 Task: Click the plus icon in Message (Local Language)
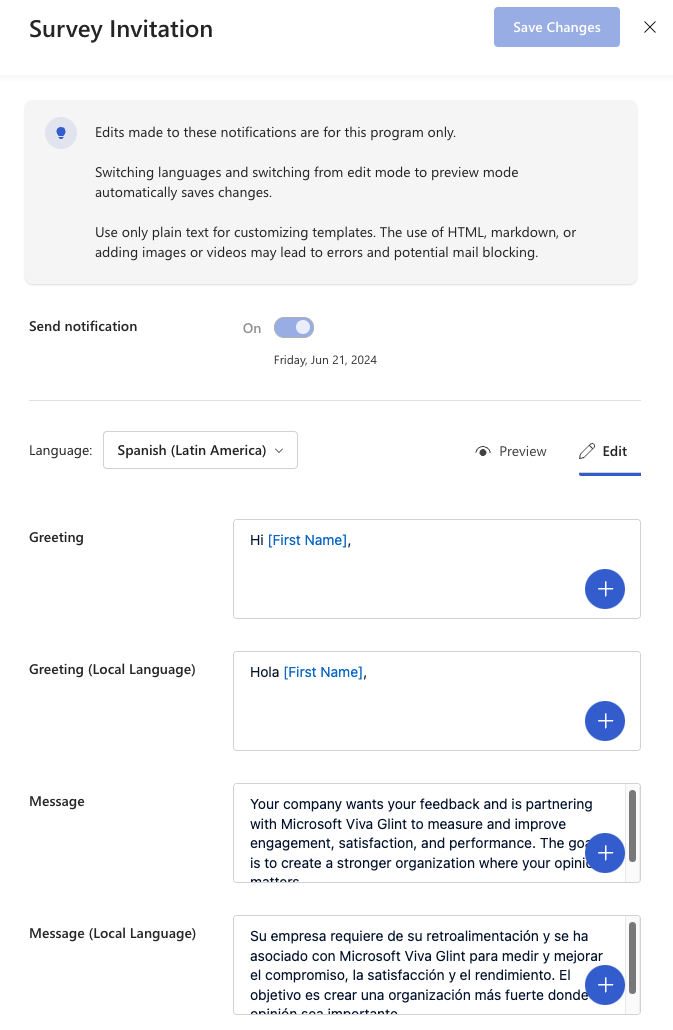605,985
